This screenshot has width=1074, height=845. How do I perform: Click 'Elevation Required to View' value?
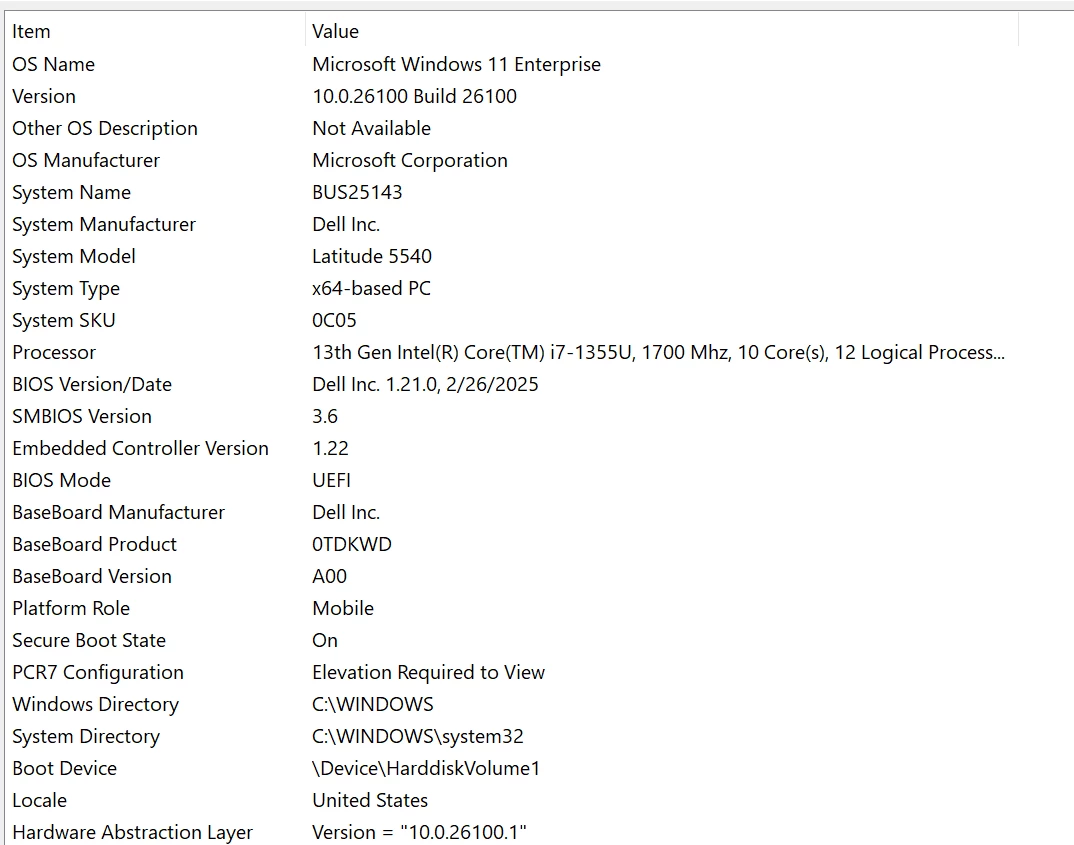click(x=428, y=672)
